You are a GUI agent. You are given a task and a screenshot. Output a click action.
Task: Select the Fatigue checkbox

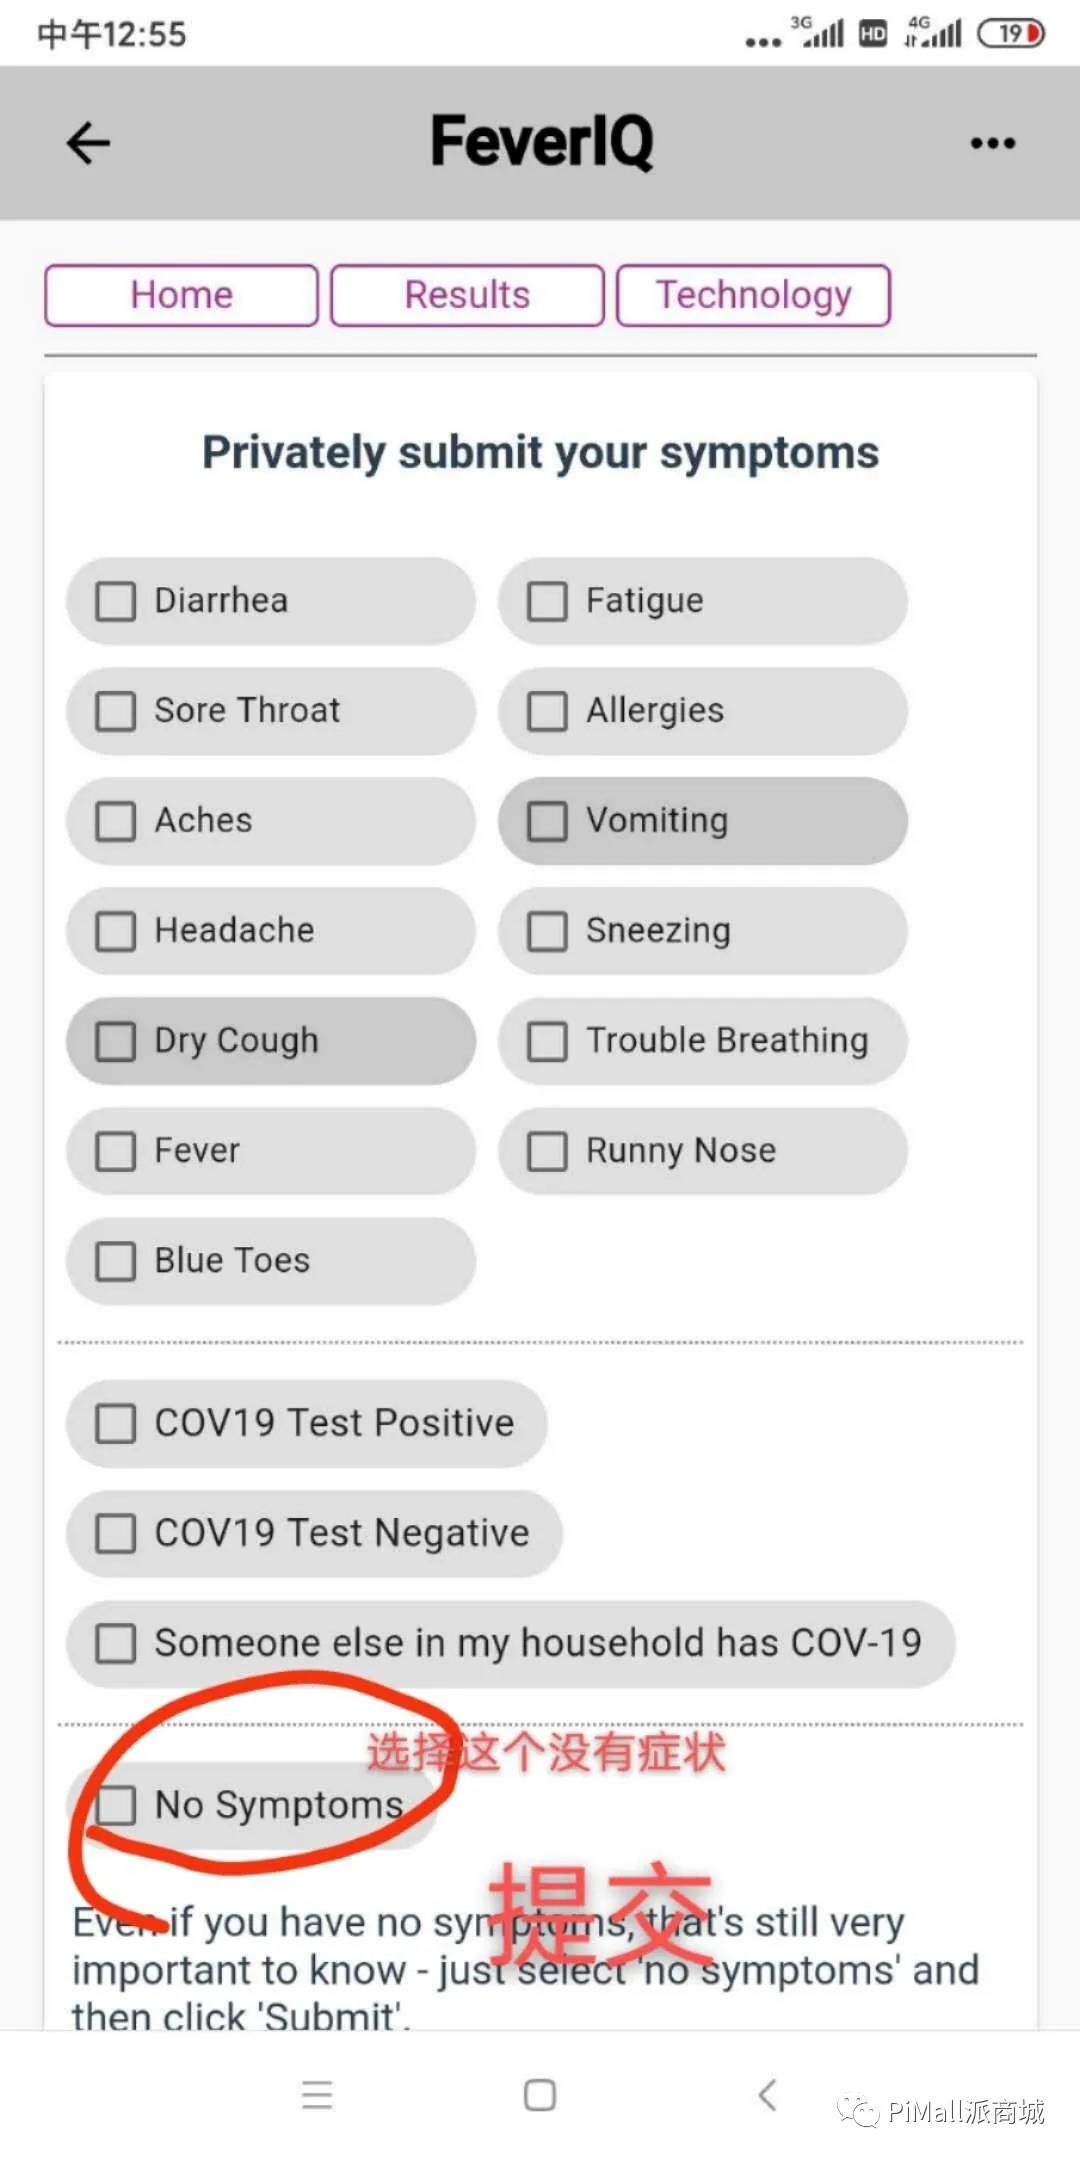(x=547, y=601)
